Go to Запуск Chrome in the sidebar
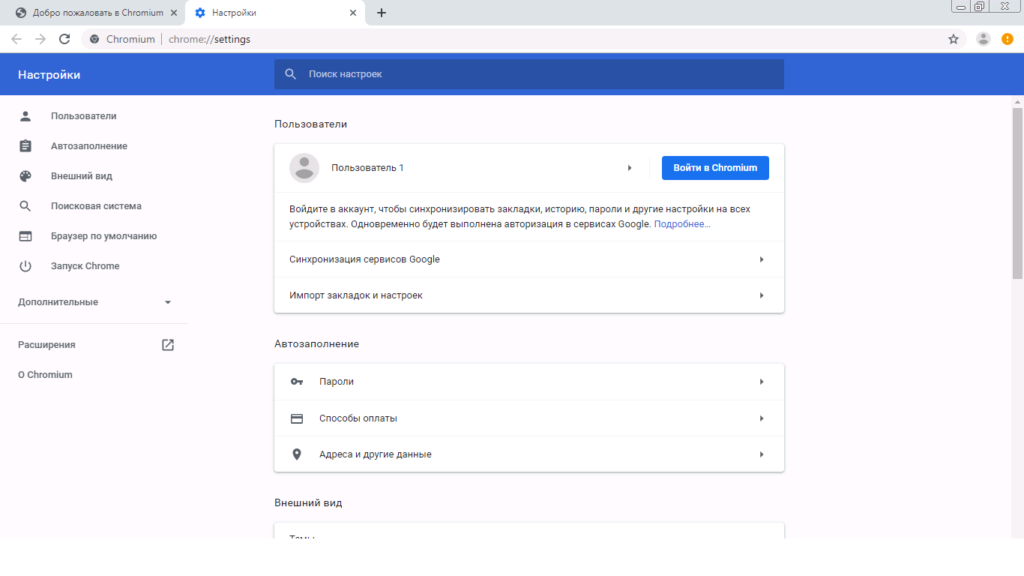 click(85, 266)
